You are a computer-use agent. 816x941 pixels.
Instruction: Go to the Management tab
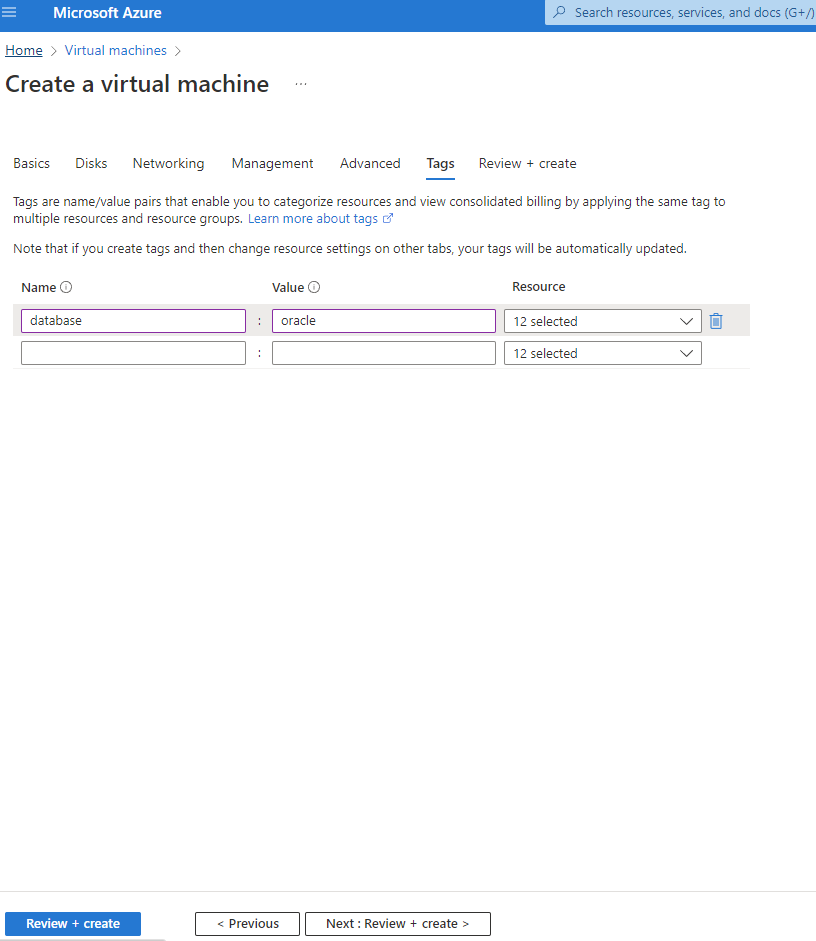[272, 163]
